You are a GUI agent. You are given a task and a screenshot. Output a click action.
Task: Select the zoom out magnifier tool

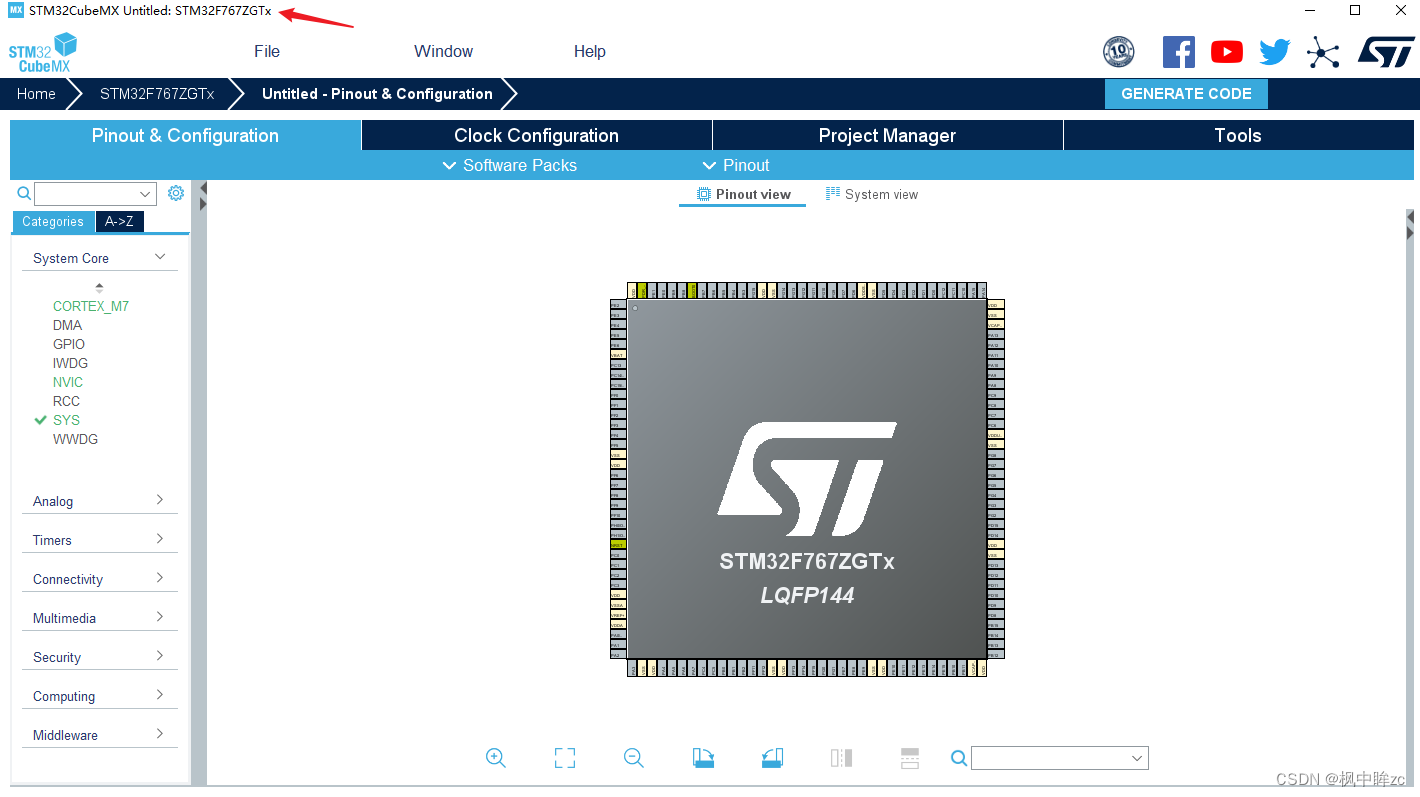click(633, 757)
